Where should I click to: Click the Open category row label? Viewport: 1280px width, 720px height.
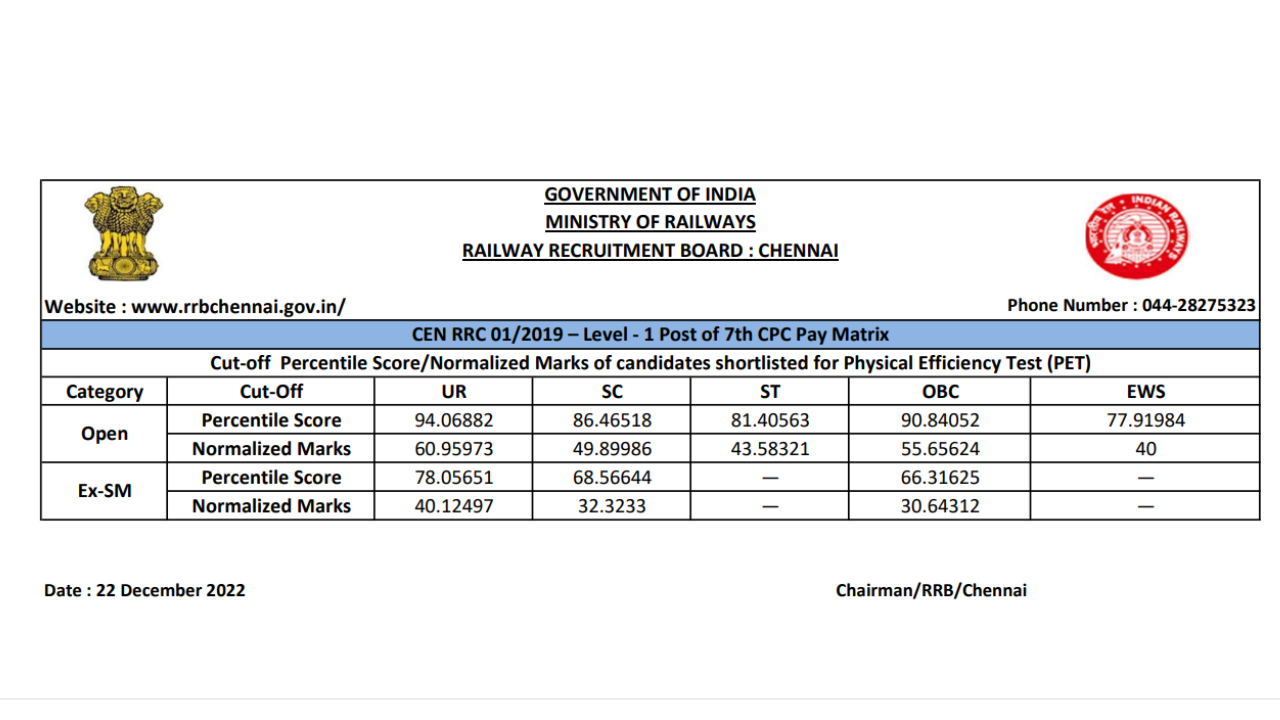pyautogui.click(x=104, y=434)
